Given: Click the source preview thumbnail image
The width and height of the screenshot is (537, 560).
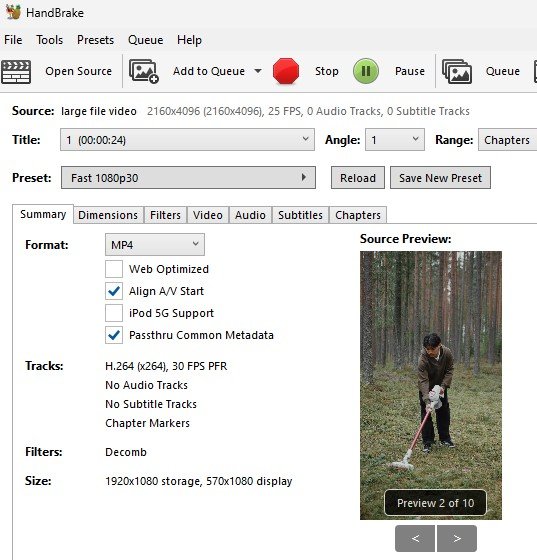Looking at the screenshot, I should pos(431,385).
